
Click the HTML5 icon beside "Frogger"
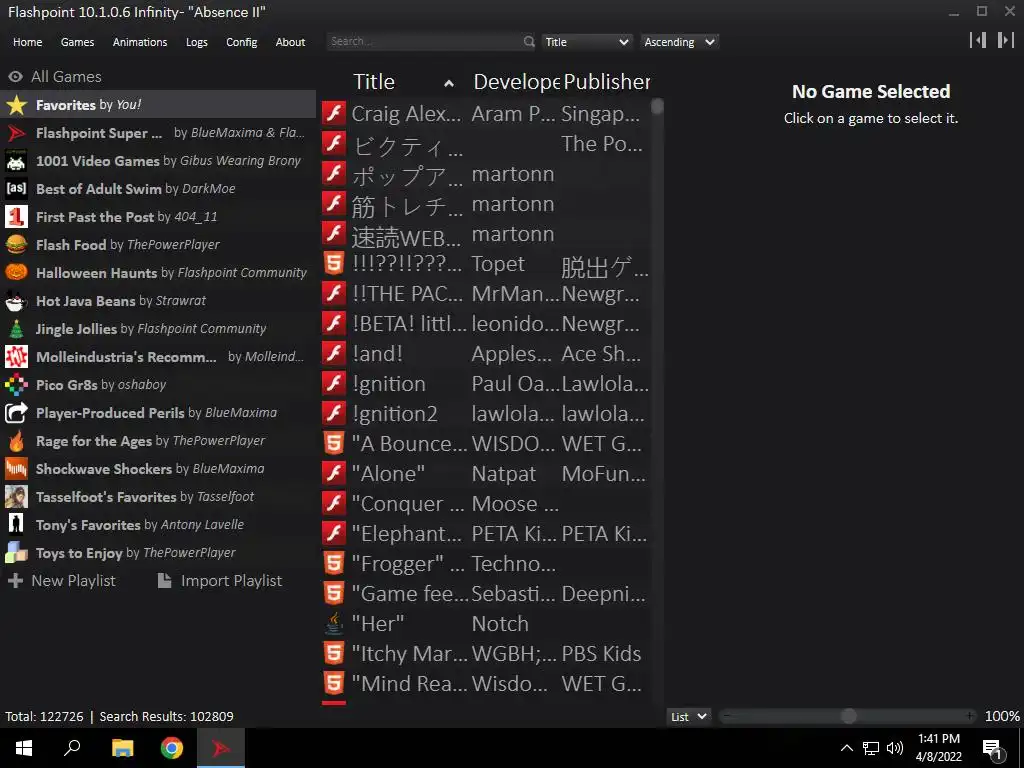click(334, 564)
